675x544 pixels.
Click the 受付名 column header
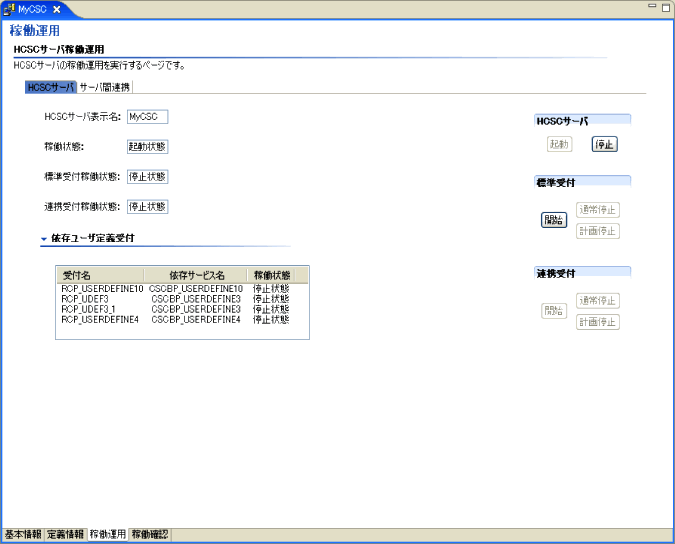tap(100, 275)
